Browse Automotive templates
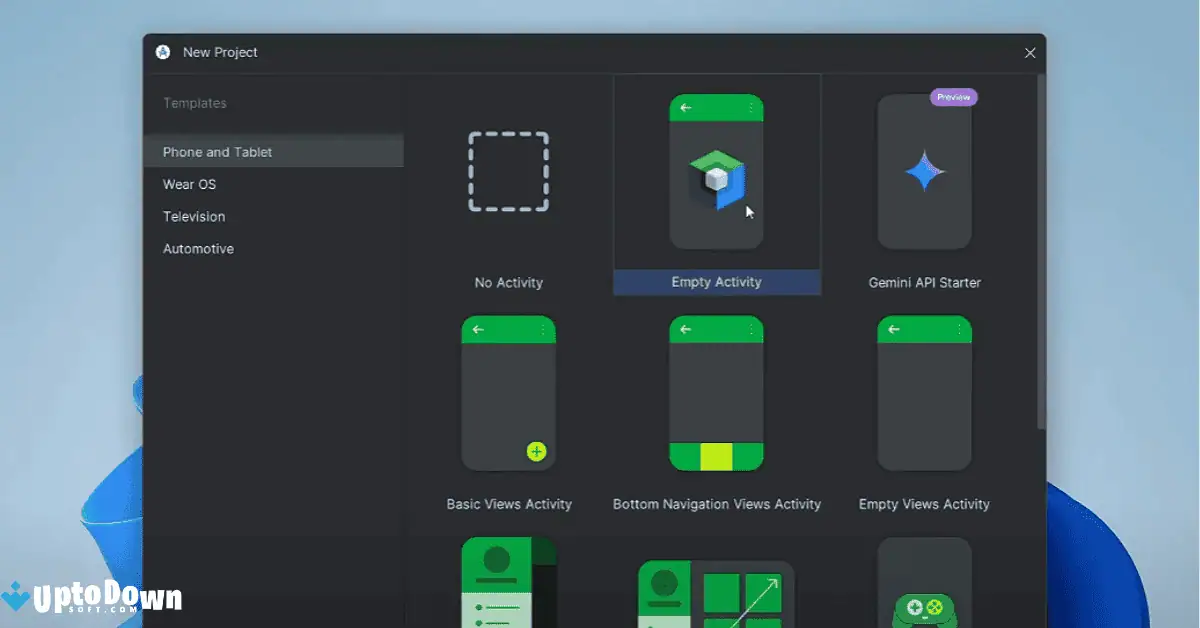The image size is (1200, 628). point(197,248)
